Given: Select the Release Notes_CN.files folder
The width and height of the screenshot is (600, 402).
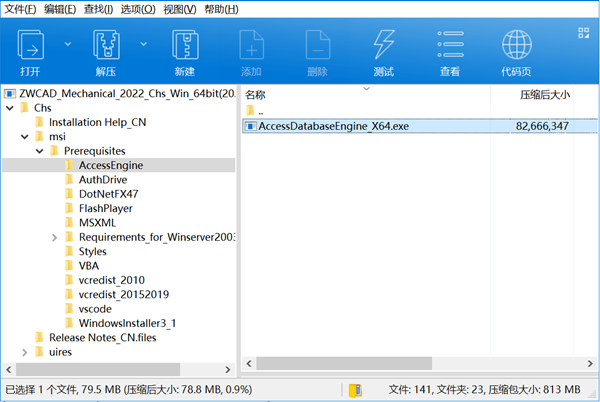Looking at the screenshot, I should (95, 338).
